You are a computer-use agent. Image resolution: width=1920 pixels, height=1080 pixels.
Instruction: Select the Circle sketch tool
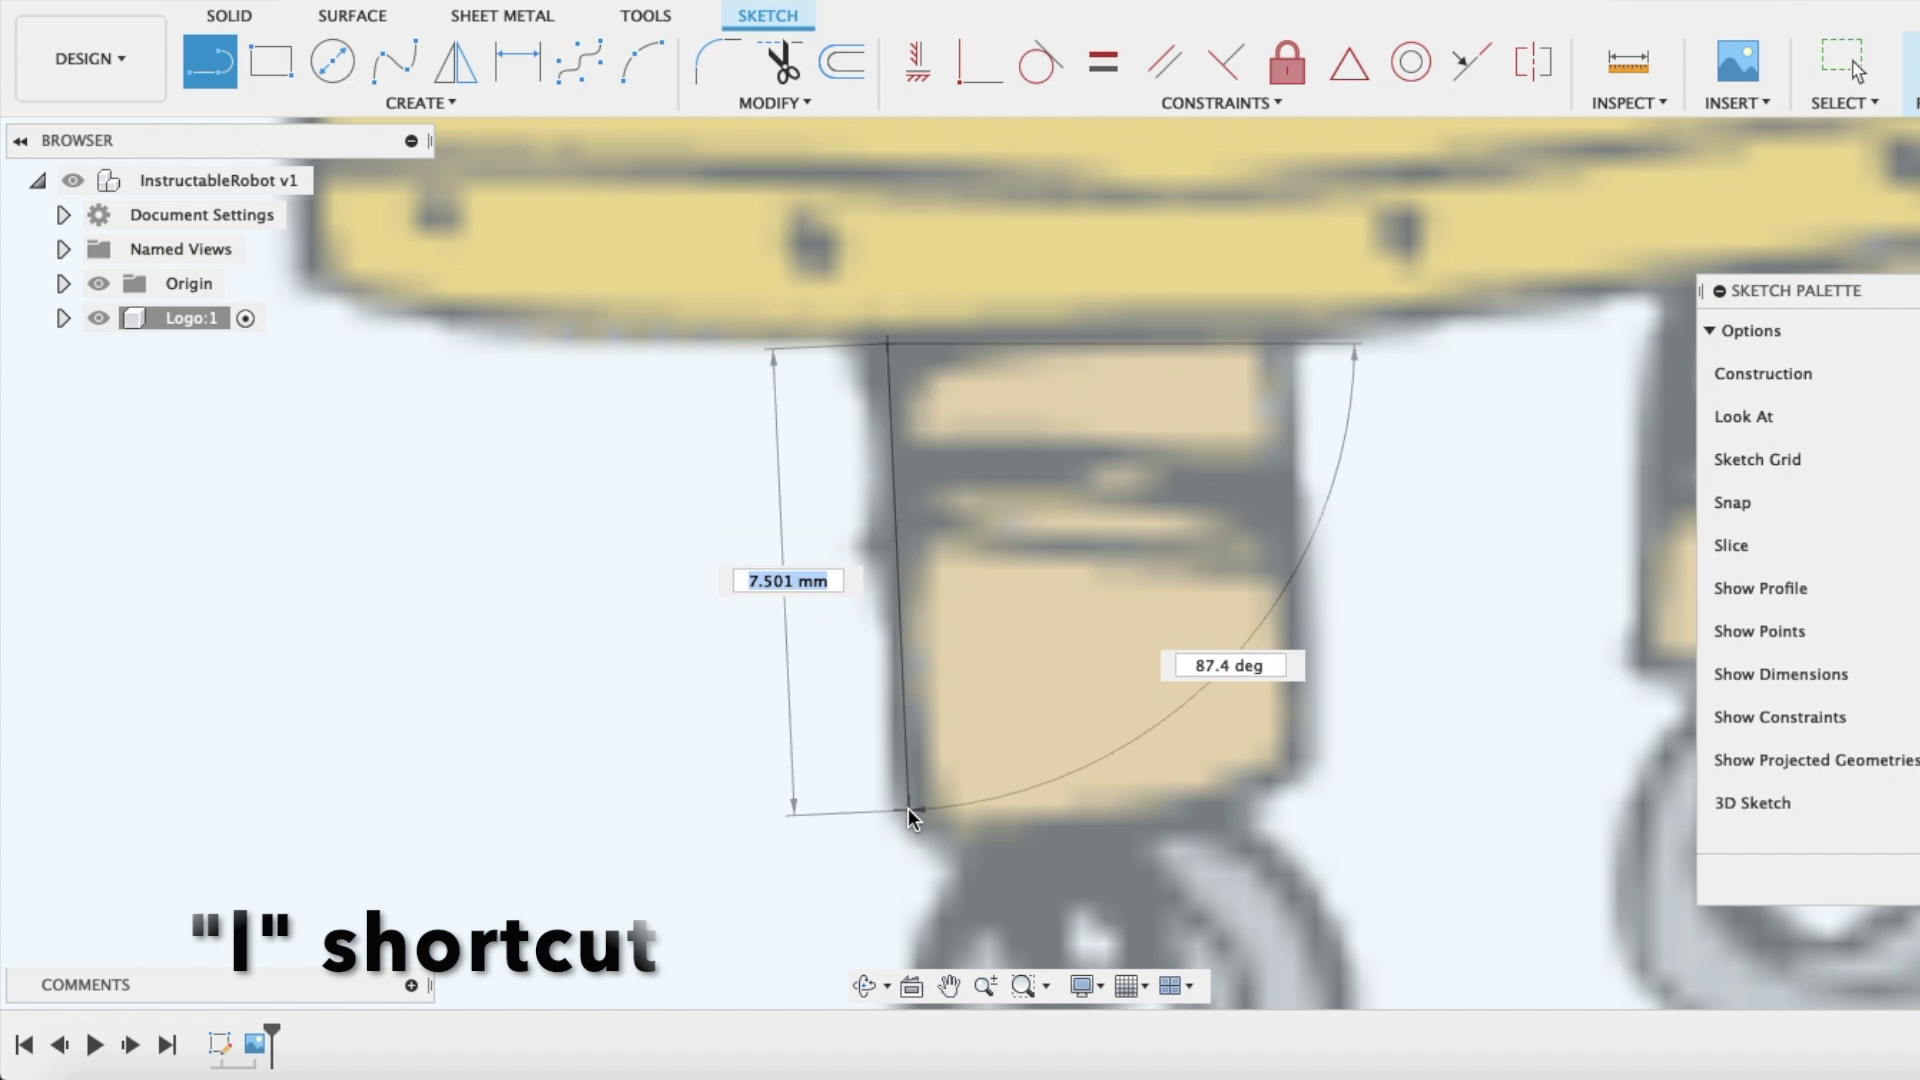332,61
